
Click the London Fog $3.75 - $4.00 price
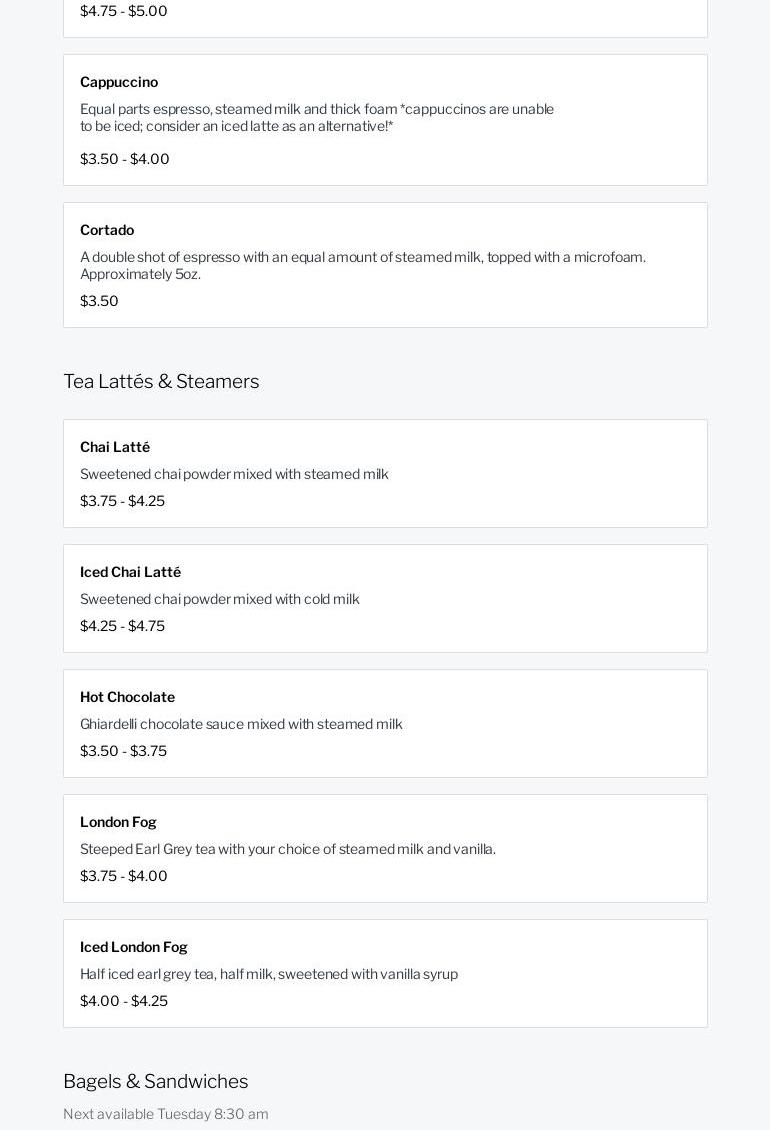pos(124,876)
